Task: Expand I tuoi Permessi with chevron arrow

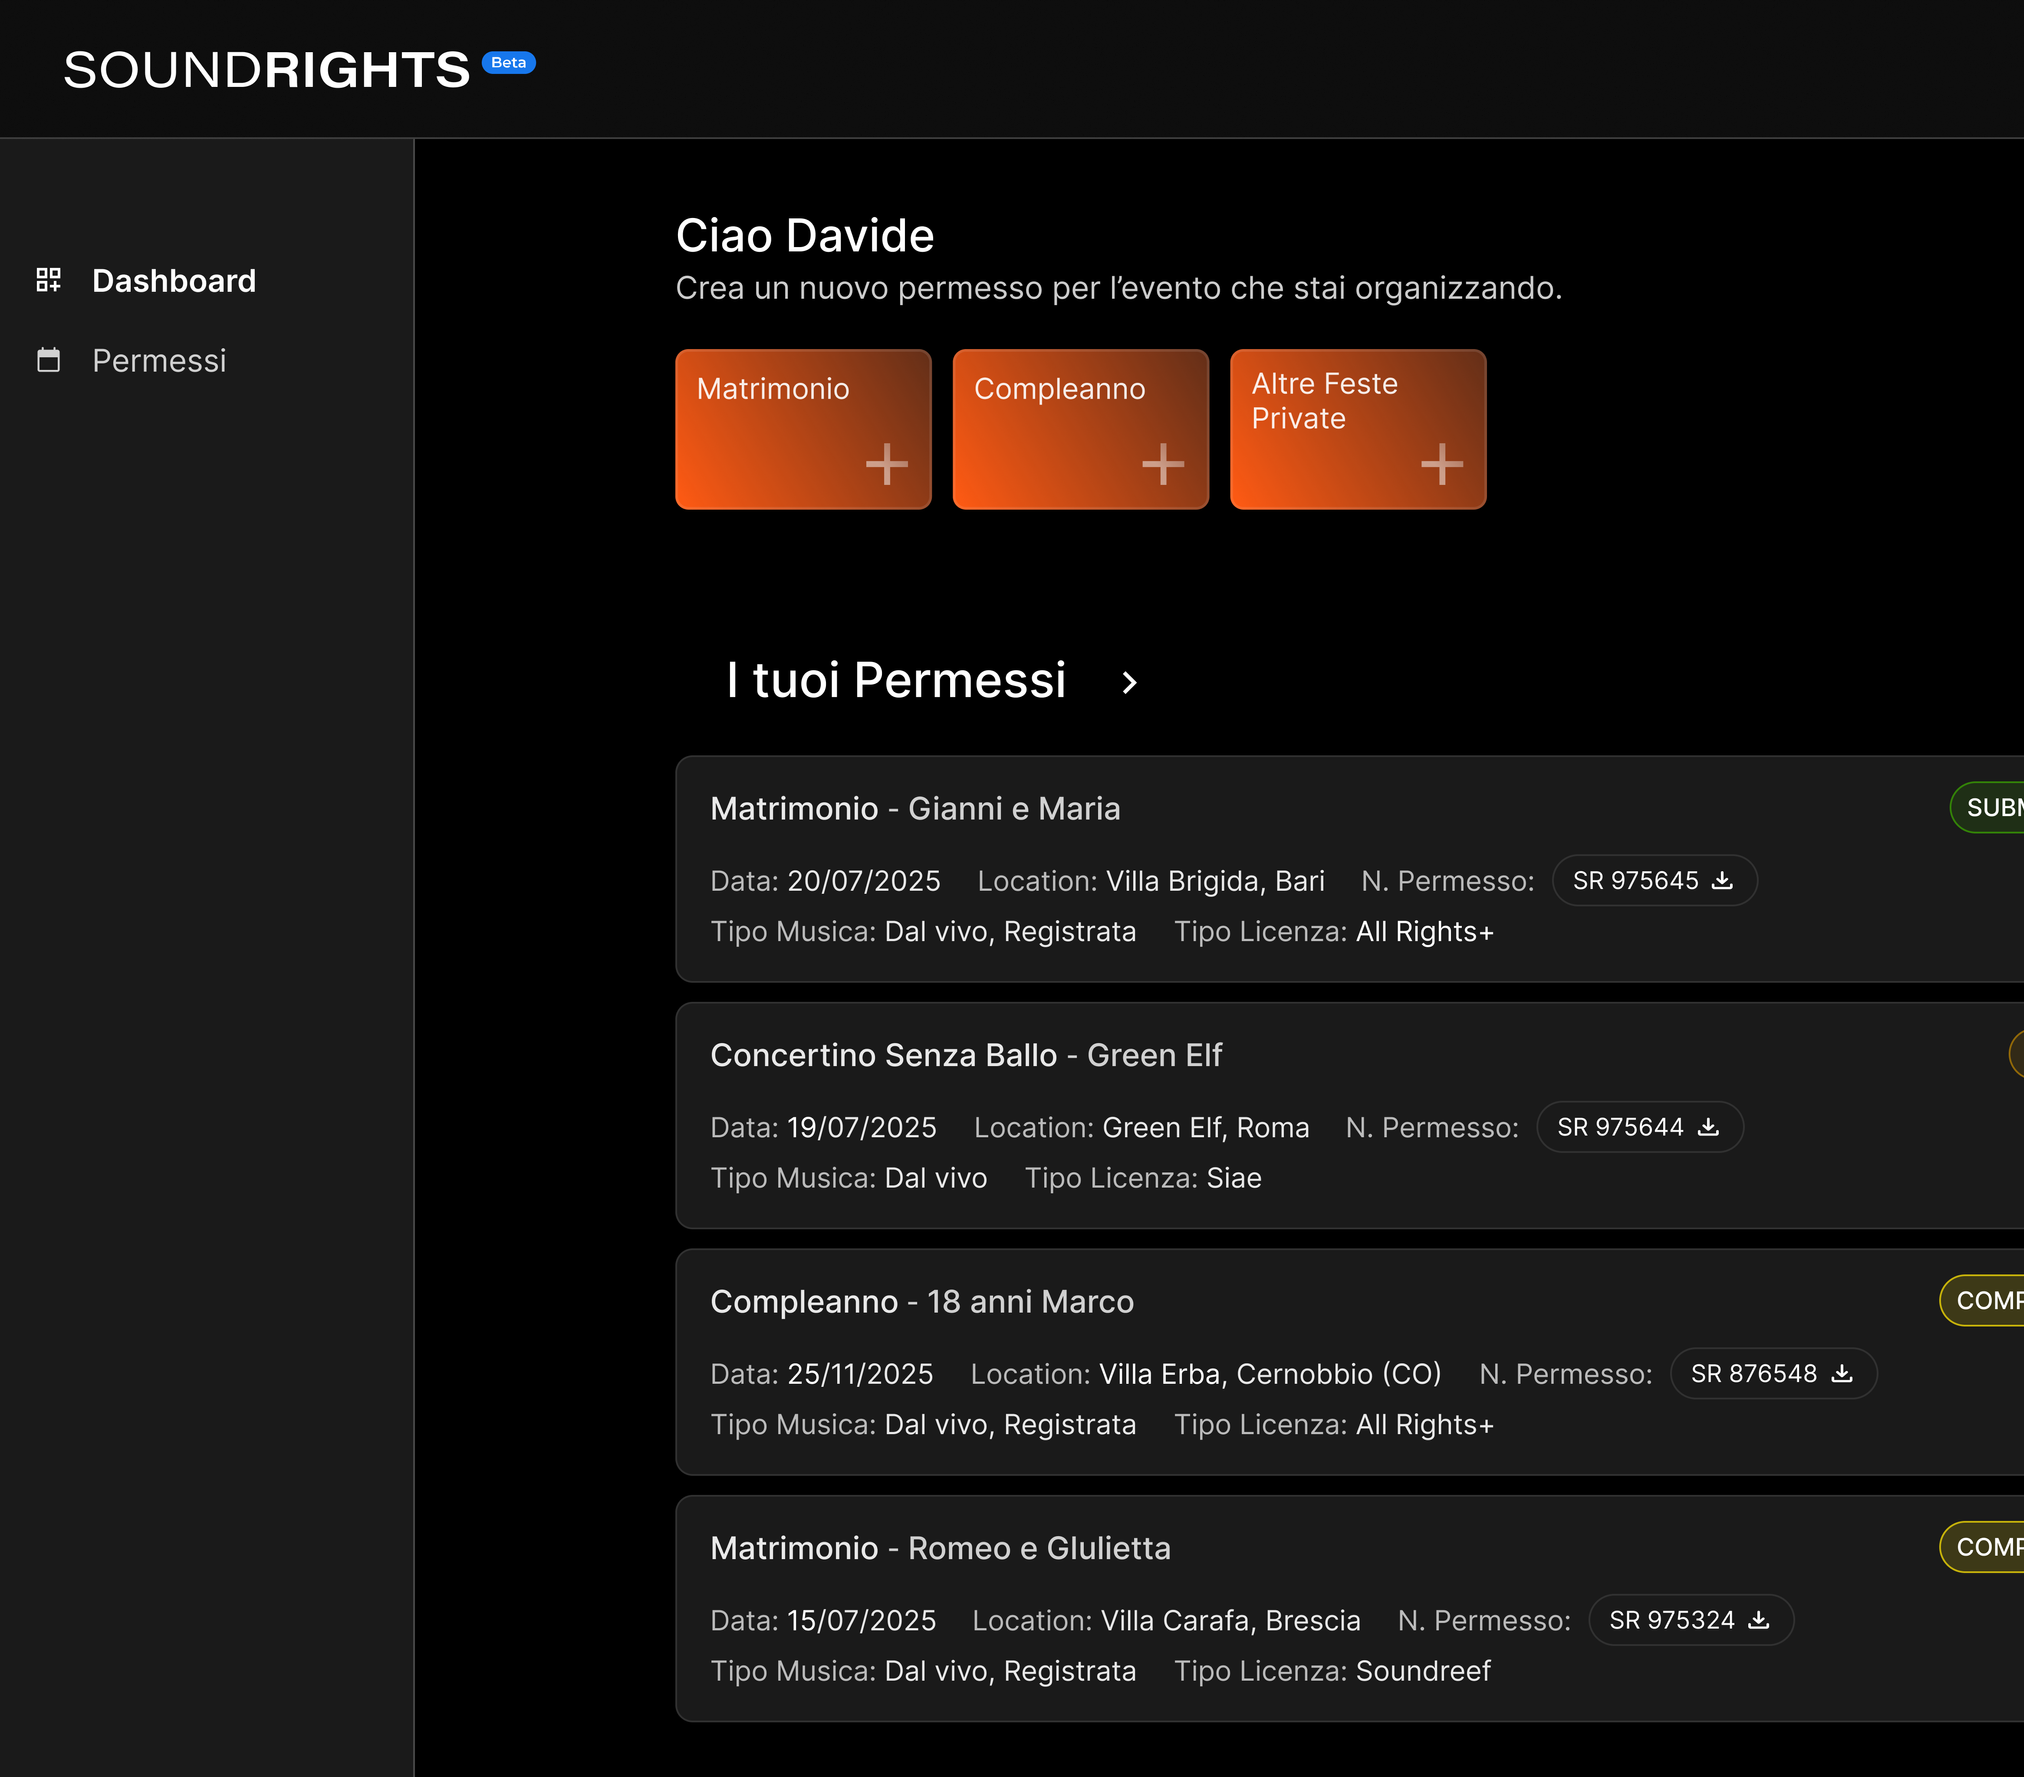Action: [1129, 682]
